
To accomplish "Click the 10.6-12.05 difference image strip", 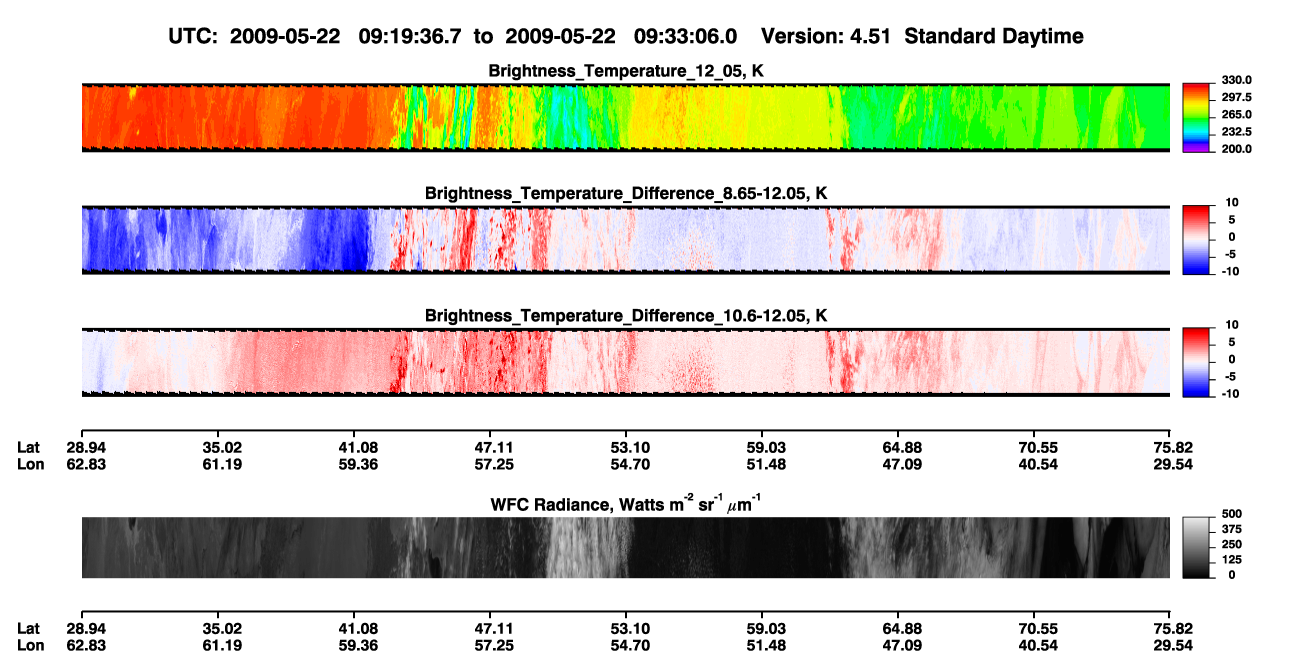I will [x=626, y=363].
